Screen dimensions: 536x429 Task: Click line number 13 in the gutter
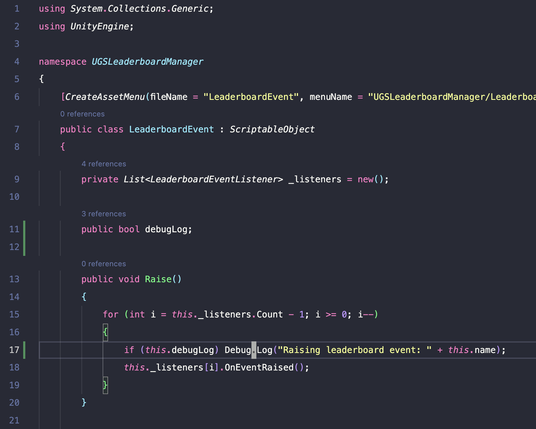click(x=14, y=279)
